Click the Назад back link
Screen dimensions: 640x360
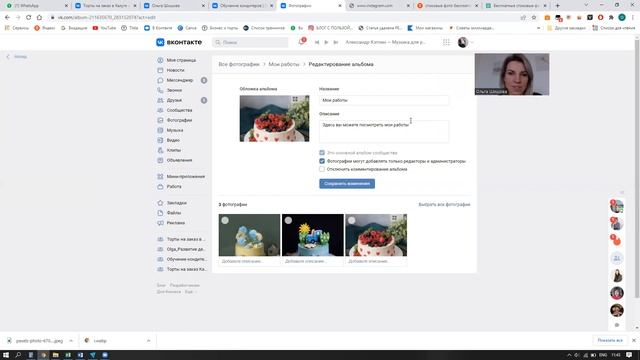17,57
